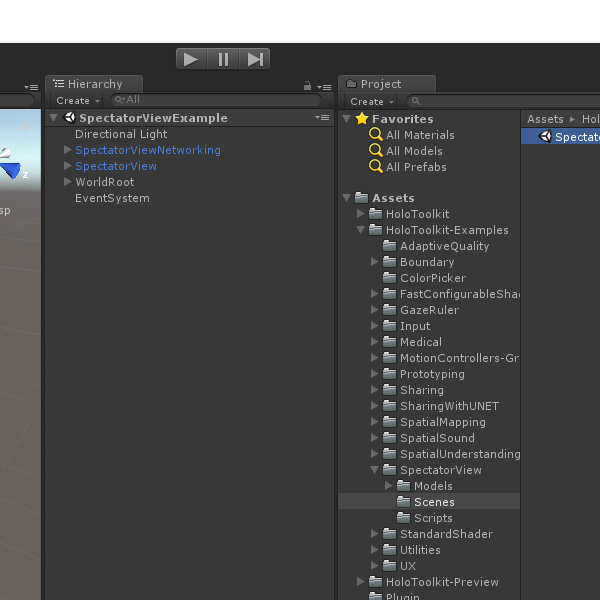This screenshot has width=600, height=600.
Task: Select the ColorPicker folder icon
Action: pos(390,277)
